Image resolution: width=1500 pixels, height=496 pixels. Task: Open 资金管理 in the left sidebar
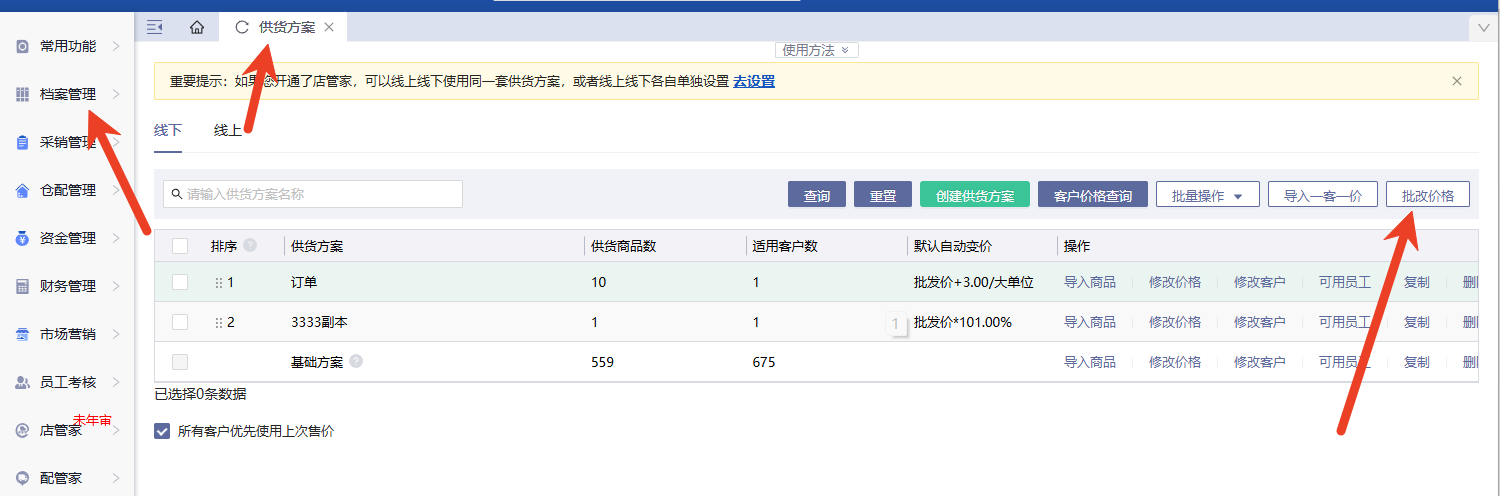pos(68,238)
